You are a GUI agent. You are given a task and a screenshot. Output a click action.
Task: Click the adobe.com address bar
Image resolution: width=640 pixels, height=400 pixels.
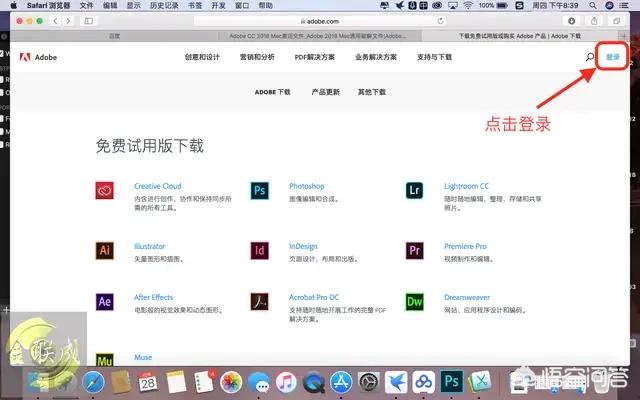pyautogui.click(x=320, y=21)
